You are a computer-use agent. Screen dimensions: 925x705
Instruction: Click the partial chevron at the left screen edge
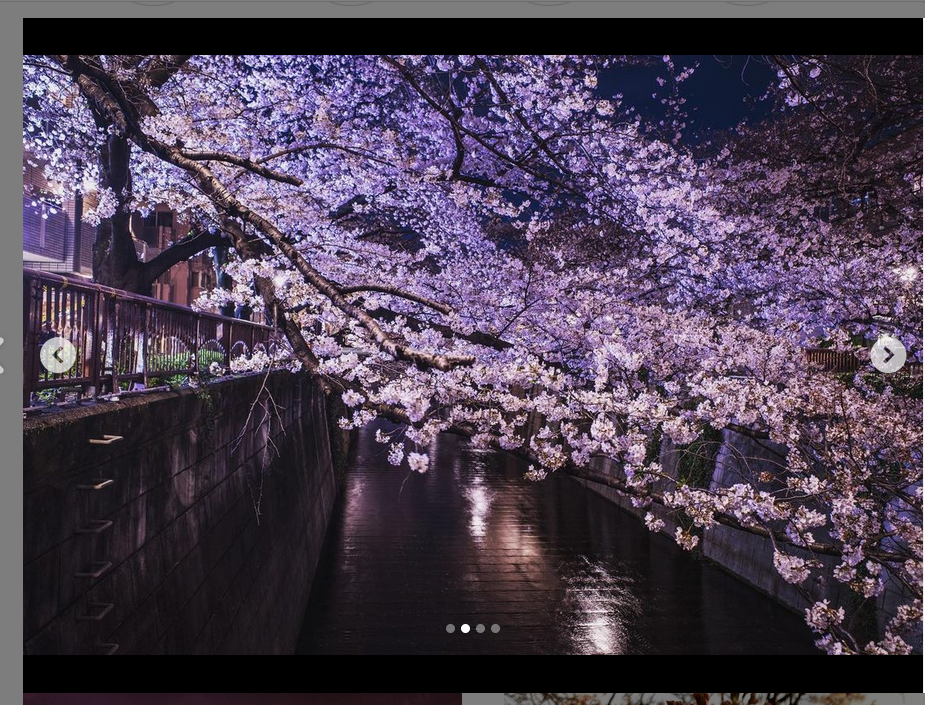[x=2, y=355]
